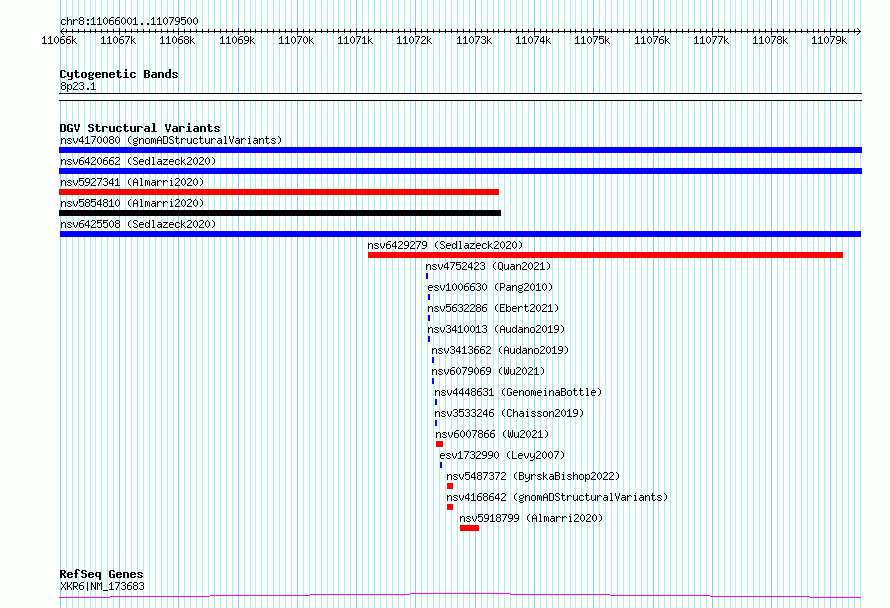
Task: Select the red nsv5918799 variant bar
Action: (x=469, y=528)
